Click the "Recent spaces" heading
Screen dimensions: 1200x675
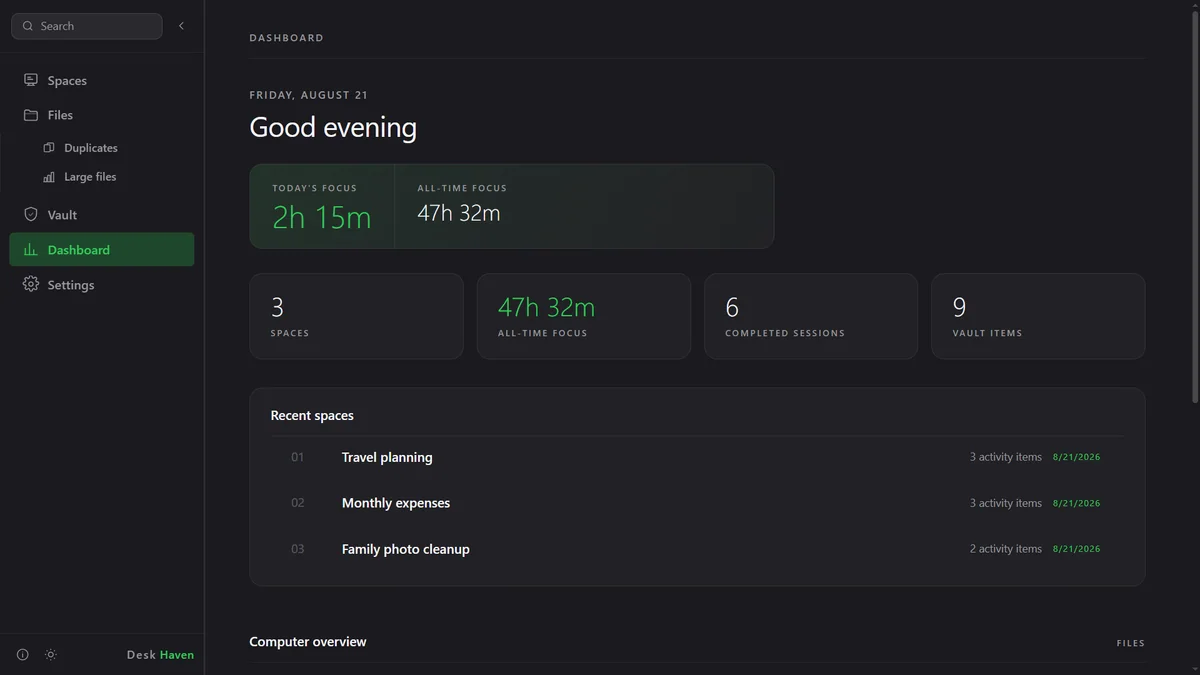[312, 416]
